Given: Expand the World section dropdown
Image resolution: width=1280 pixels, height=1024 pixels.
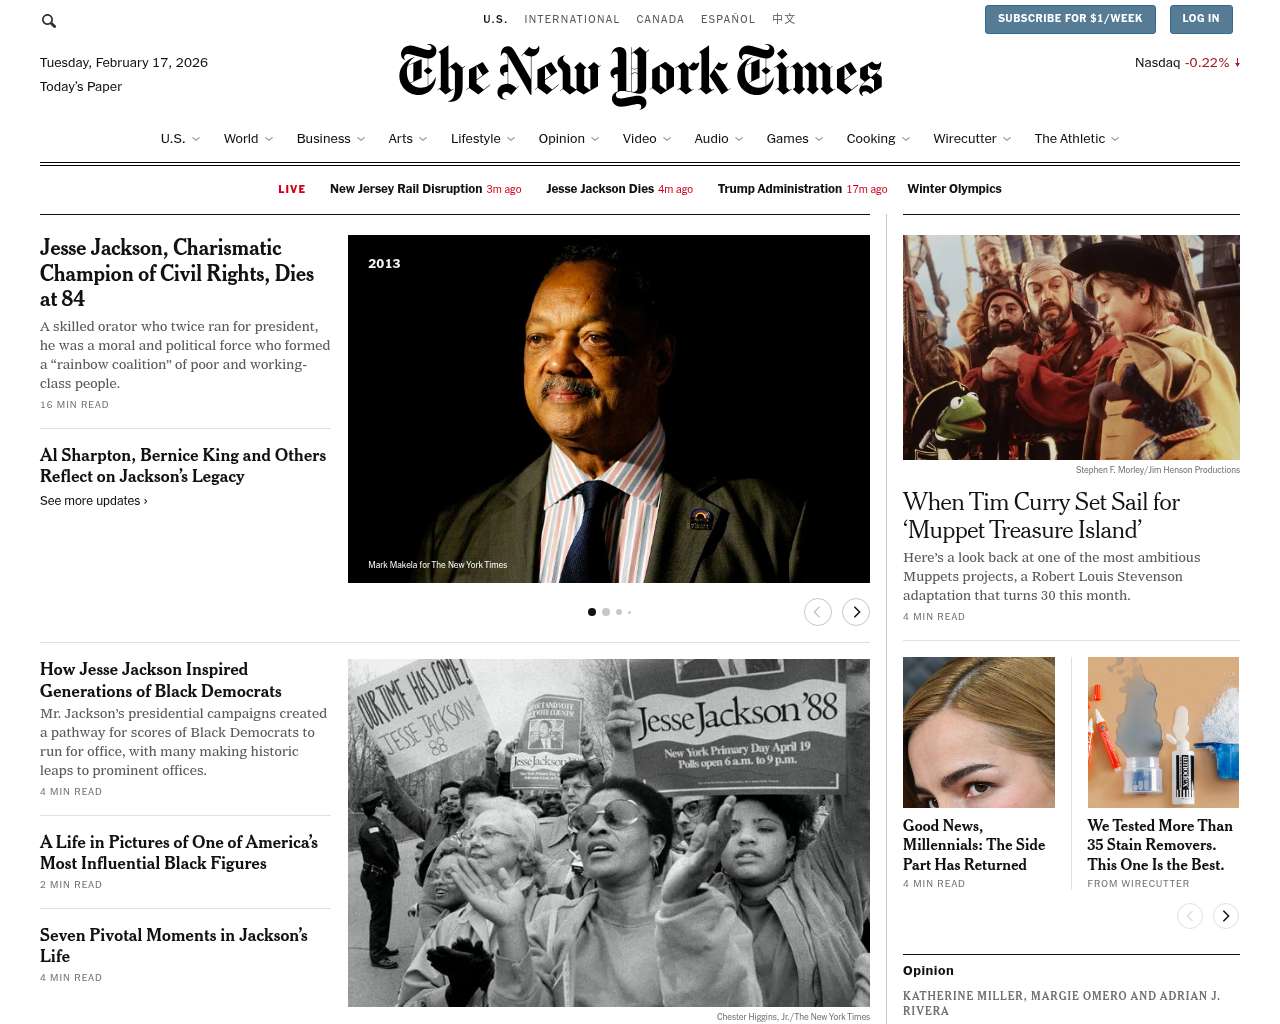Looking at the screenshot, I should pyautogui.click(x=269, y=139).
